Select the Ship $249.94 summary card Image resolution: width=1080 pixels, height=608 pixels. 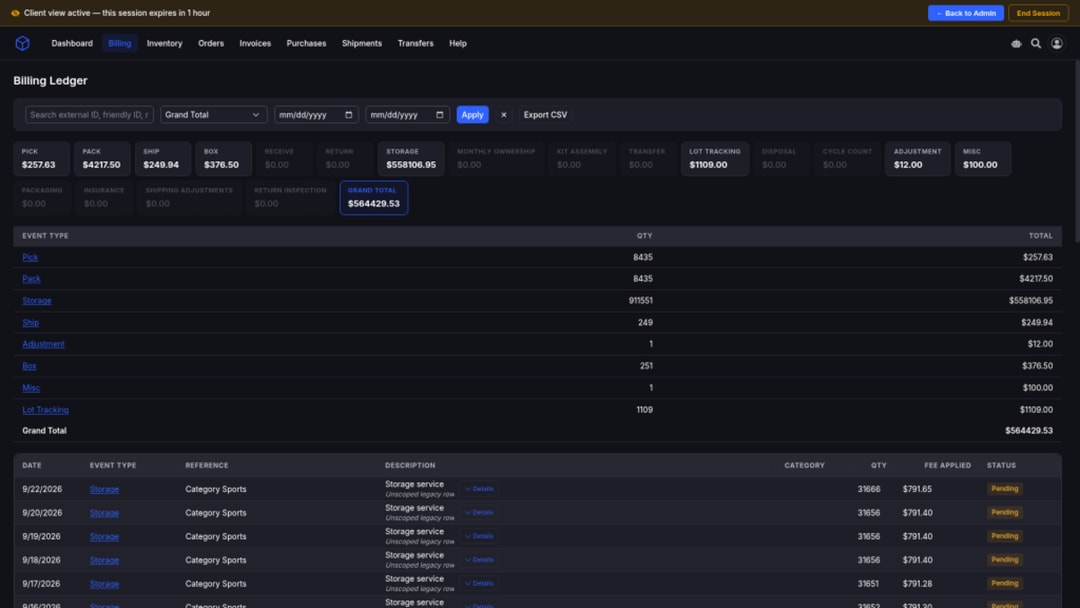(x=163, y=158)
